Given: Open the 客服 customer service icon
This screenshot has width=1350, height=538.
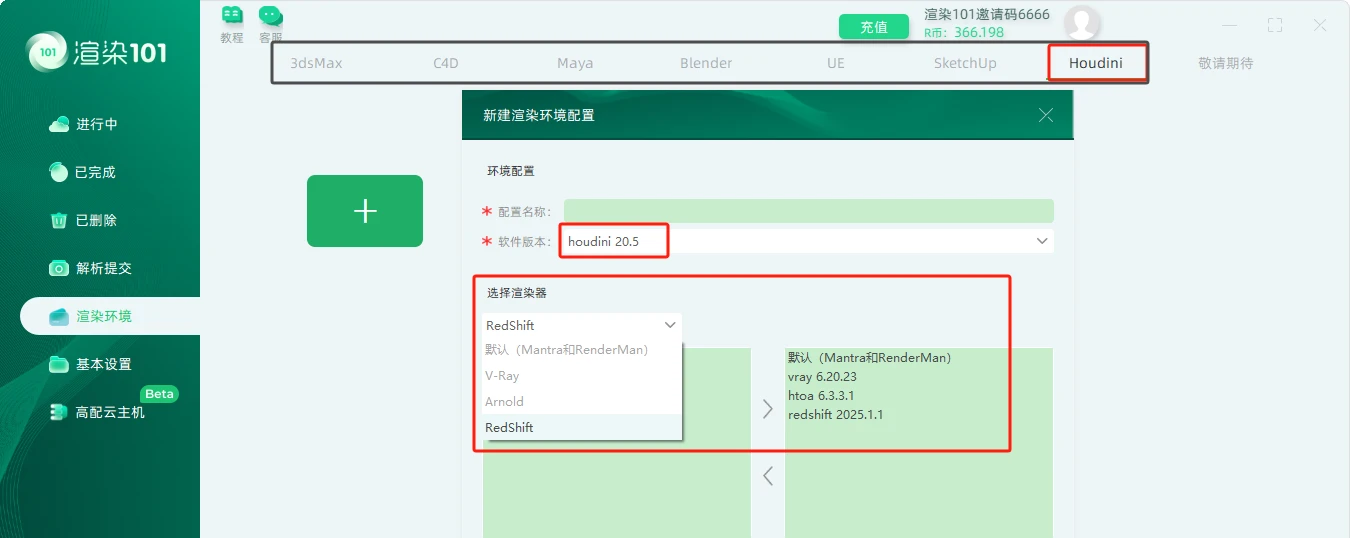Looking at the screenshot, I should click(271, 24).
